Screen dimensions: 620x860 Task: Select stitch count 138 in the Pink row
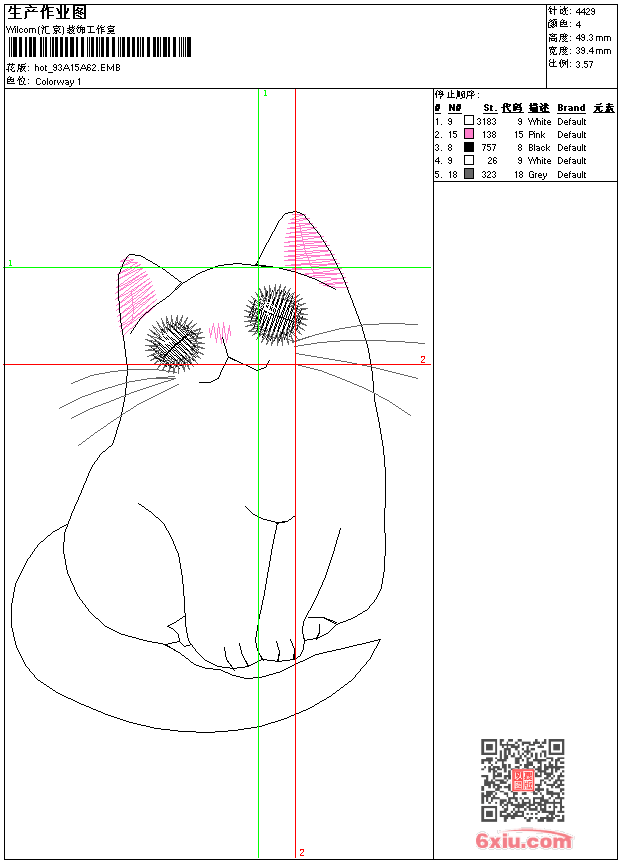pyautogui.click(x=489, y=134)
